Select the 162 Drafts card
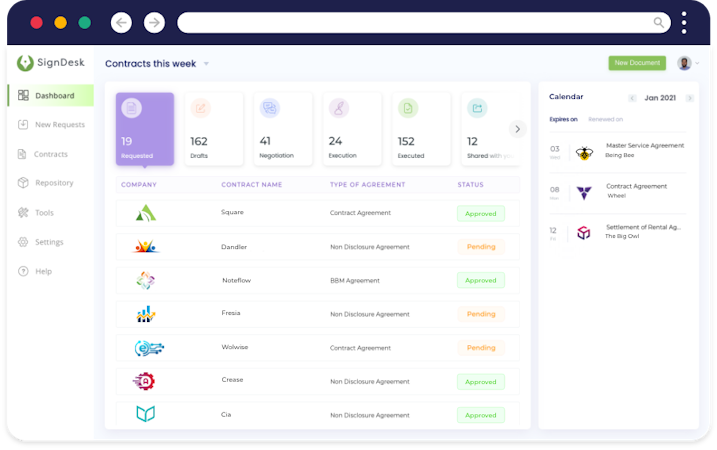 [214, 129]
